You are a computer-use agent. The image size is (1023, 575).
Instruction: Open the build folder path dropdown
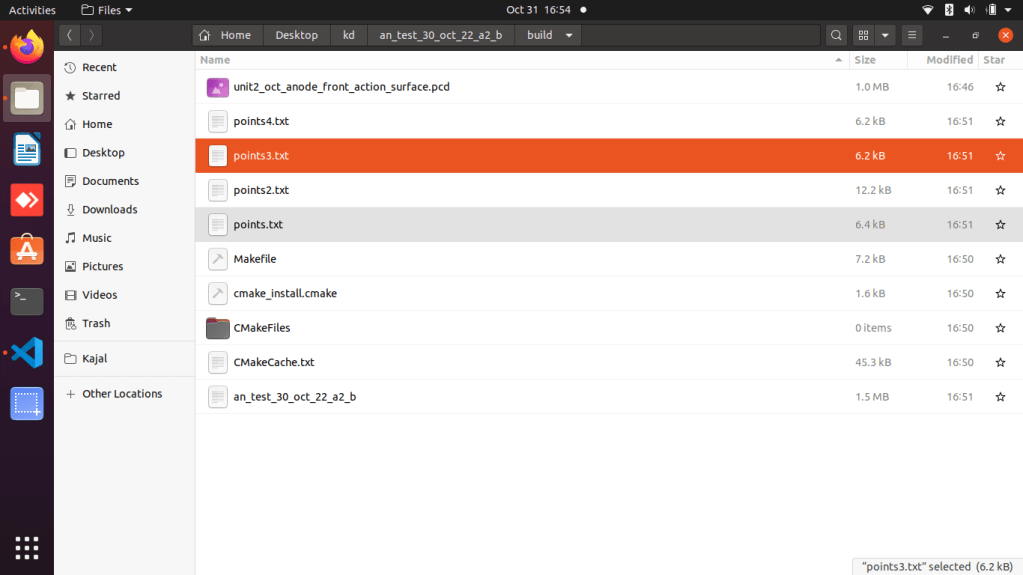point(569,35)
